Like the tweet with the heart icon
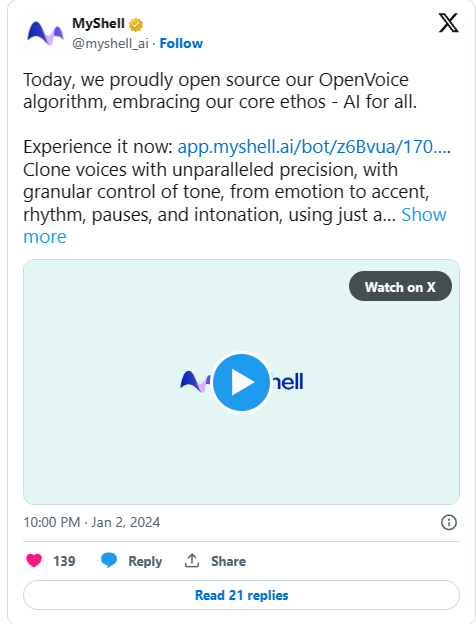The height and width of the screenshot is (624, 476). tap(34, 560)
